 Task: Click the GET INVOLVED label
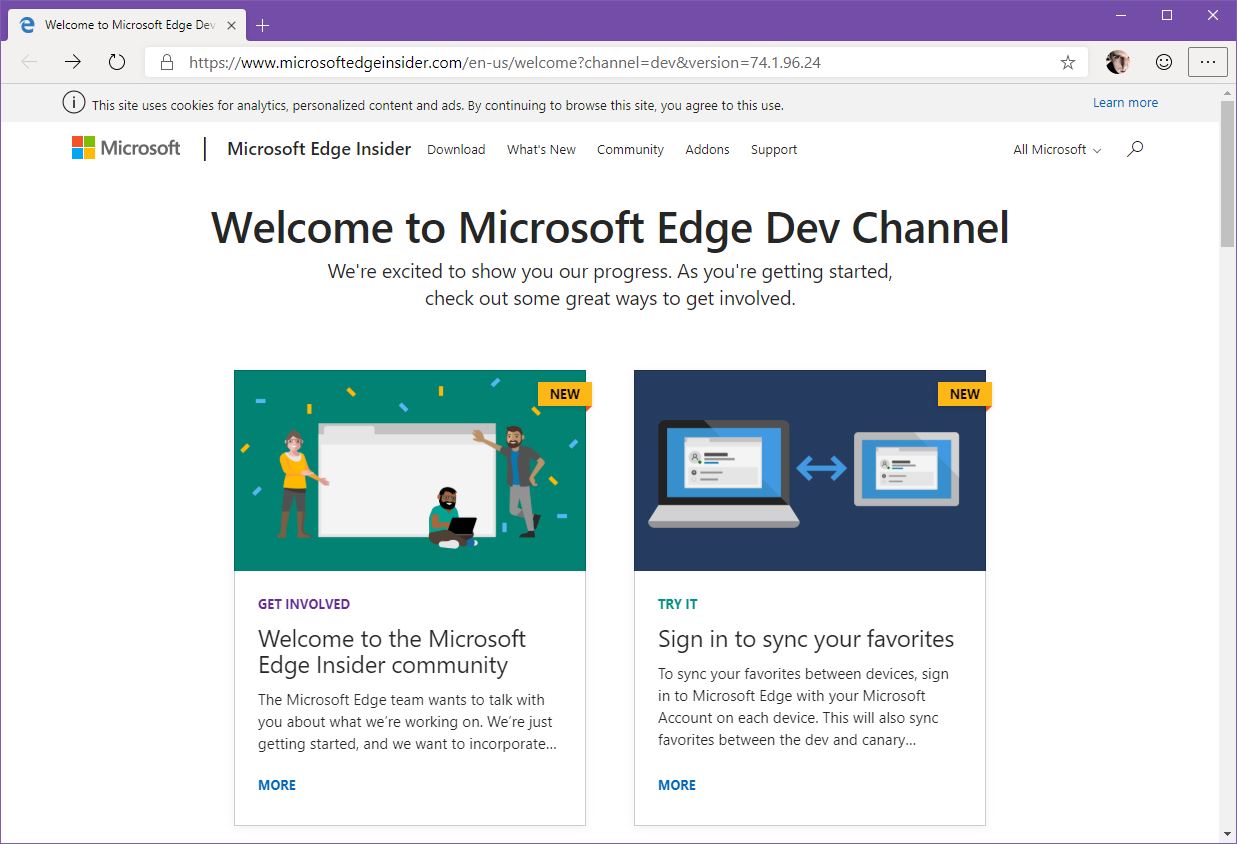pos(304,604)
